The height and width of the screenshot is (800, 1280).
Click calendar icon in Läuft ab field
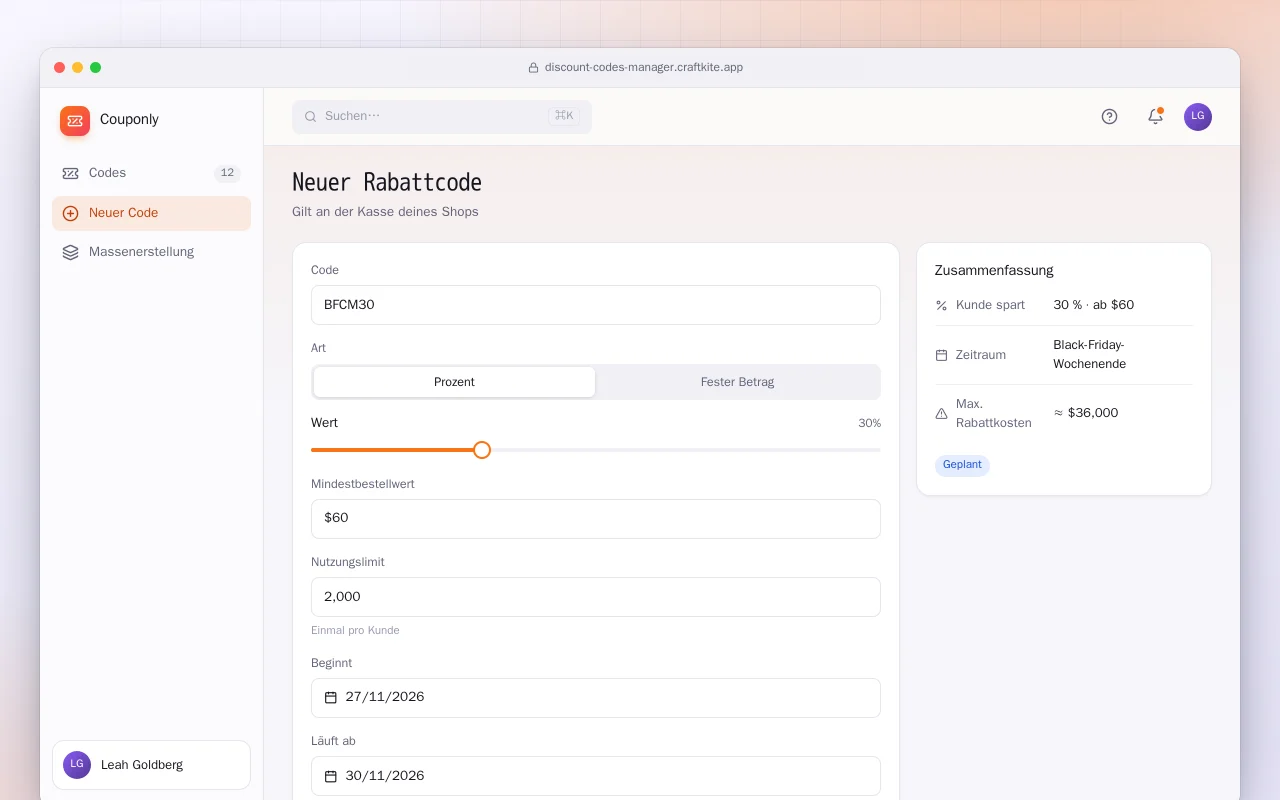point(331,776)
